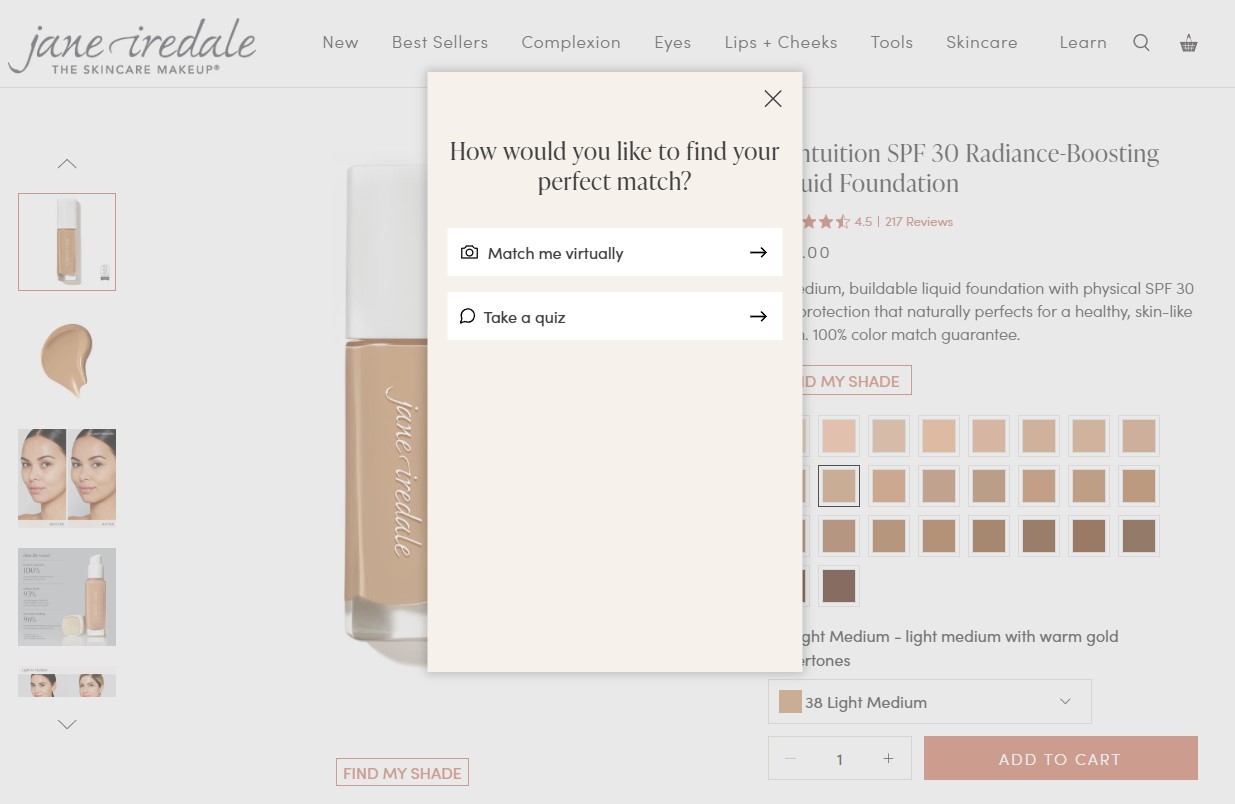Decrease quantity with minus icon
Viewport: 1235px width, 804px height.
pyautogui.click(x=790, y=758)
